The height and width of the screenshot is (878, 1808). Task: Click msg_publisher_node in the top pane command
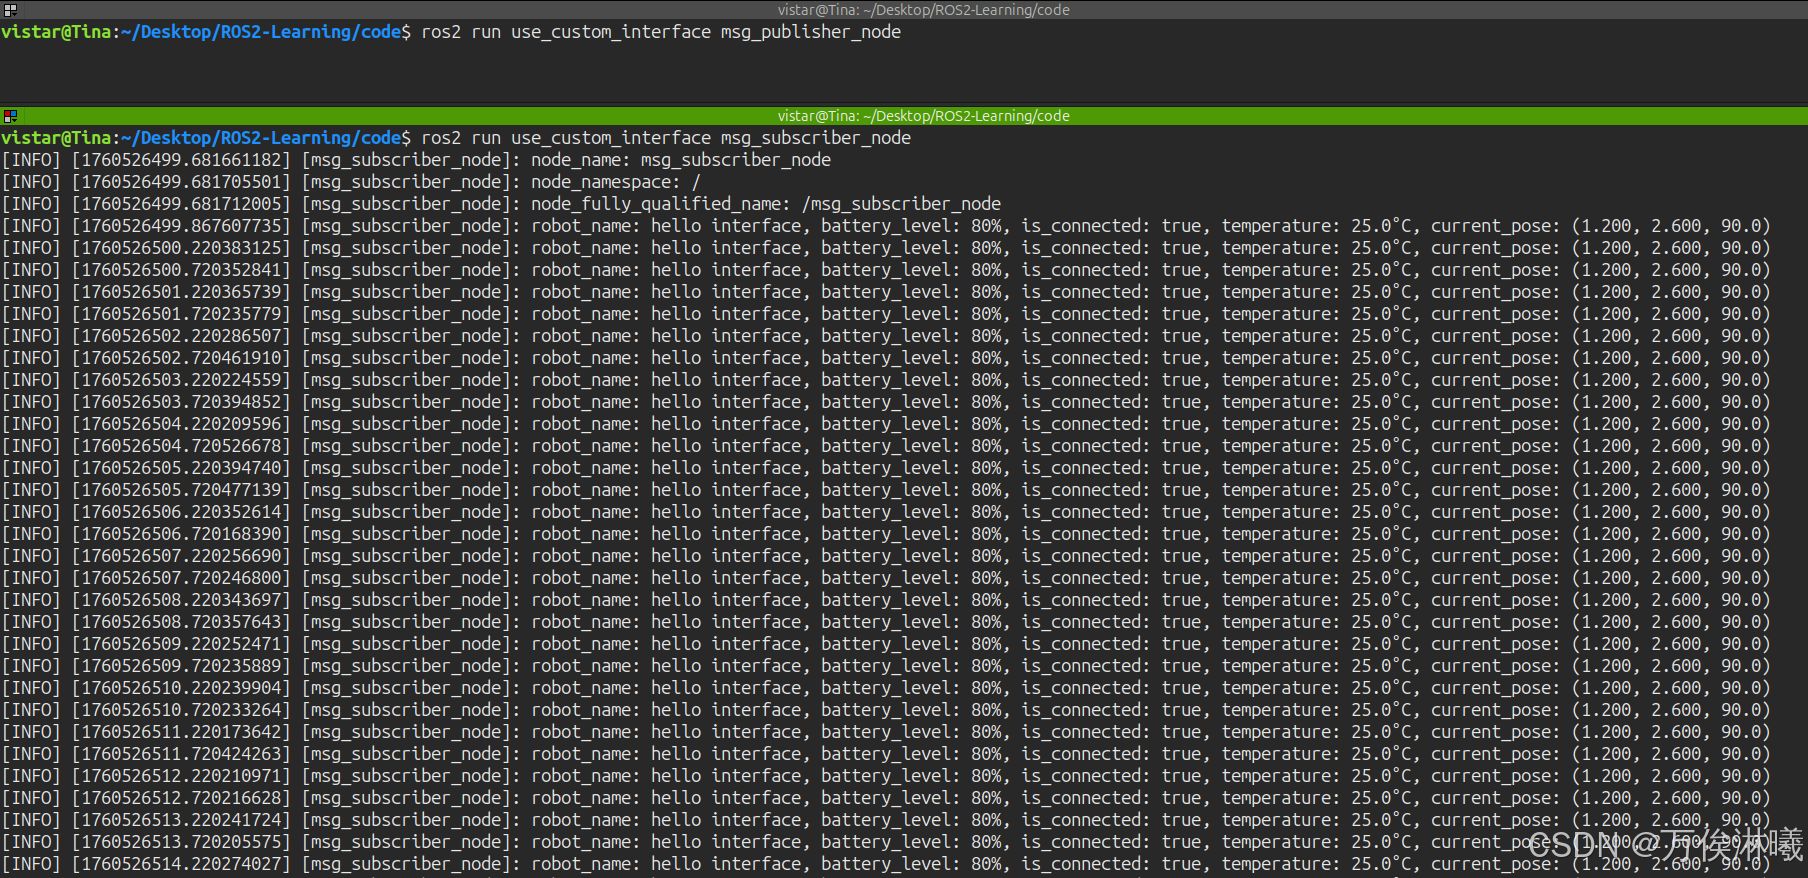[x=811, y=32]
